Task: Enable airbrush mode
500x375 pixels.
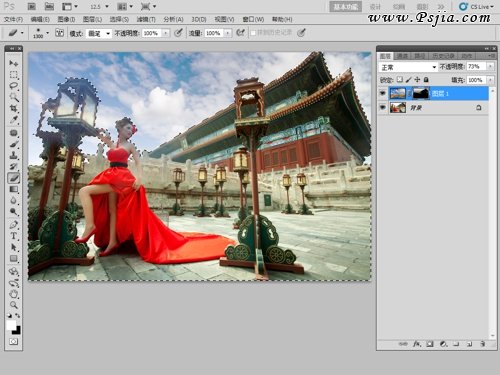Action: (x=240, y=33)
